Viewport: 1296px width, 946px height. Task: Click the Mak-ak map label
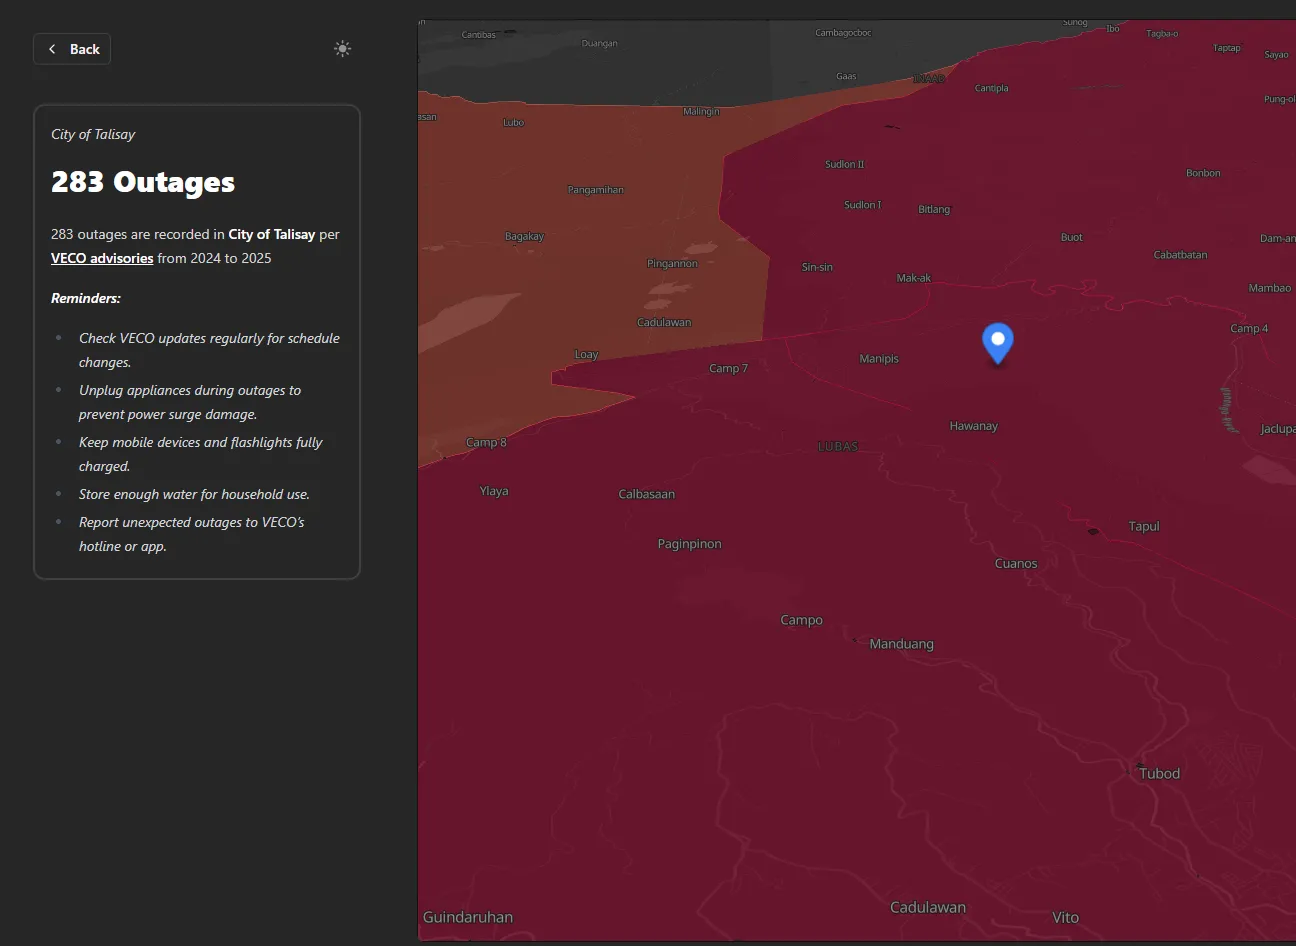coord(913,278)
